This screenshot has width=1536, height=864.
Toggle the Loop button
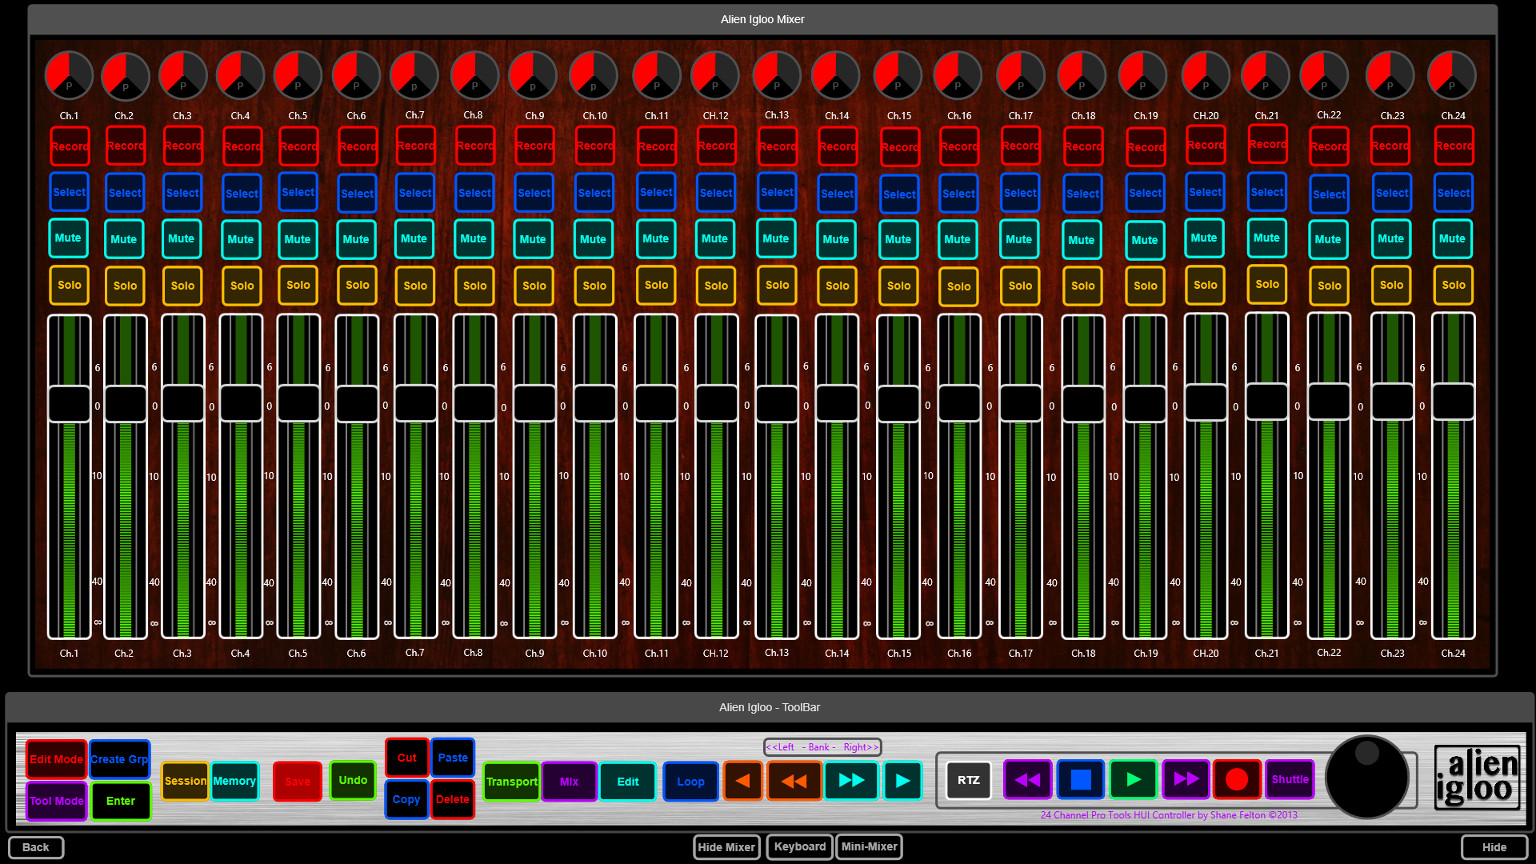pos(691,782)
